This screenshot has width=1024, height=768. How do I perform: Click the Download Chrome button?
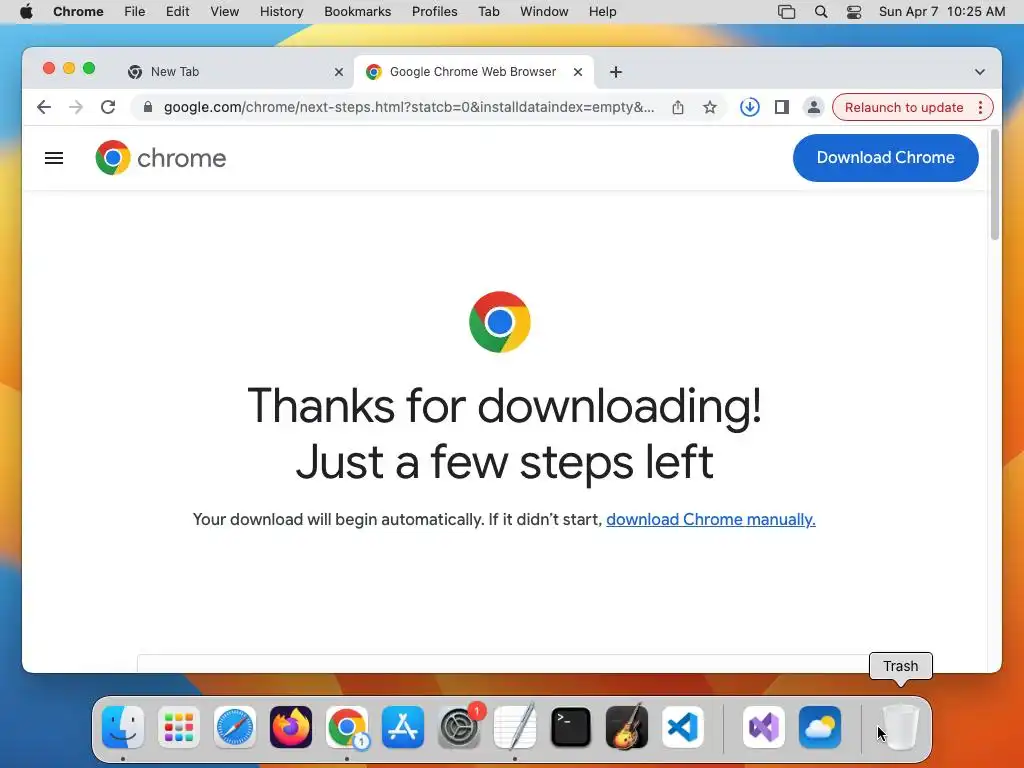886,157
